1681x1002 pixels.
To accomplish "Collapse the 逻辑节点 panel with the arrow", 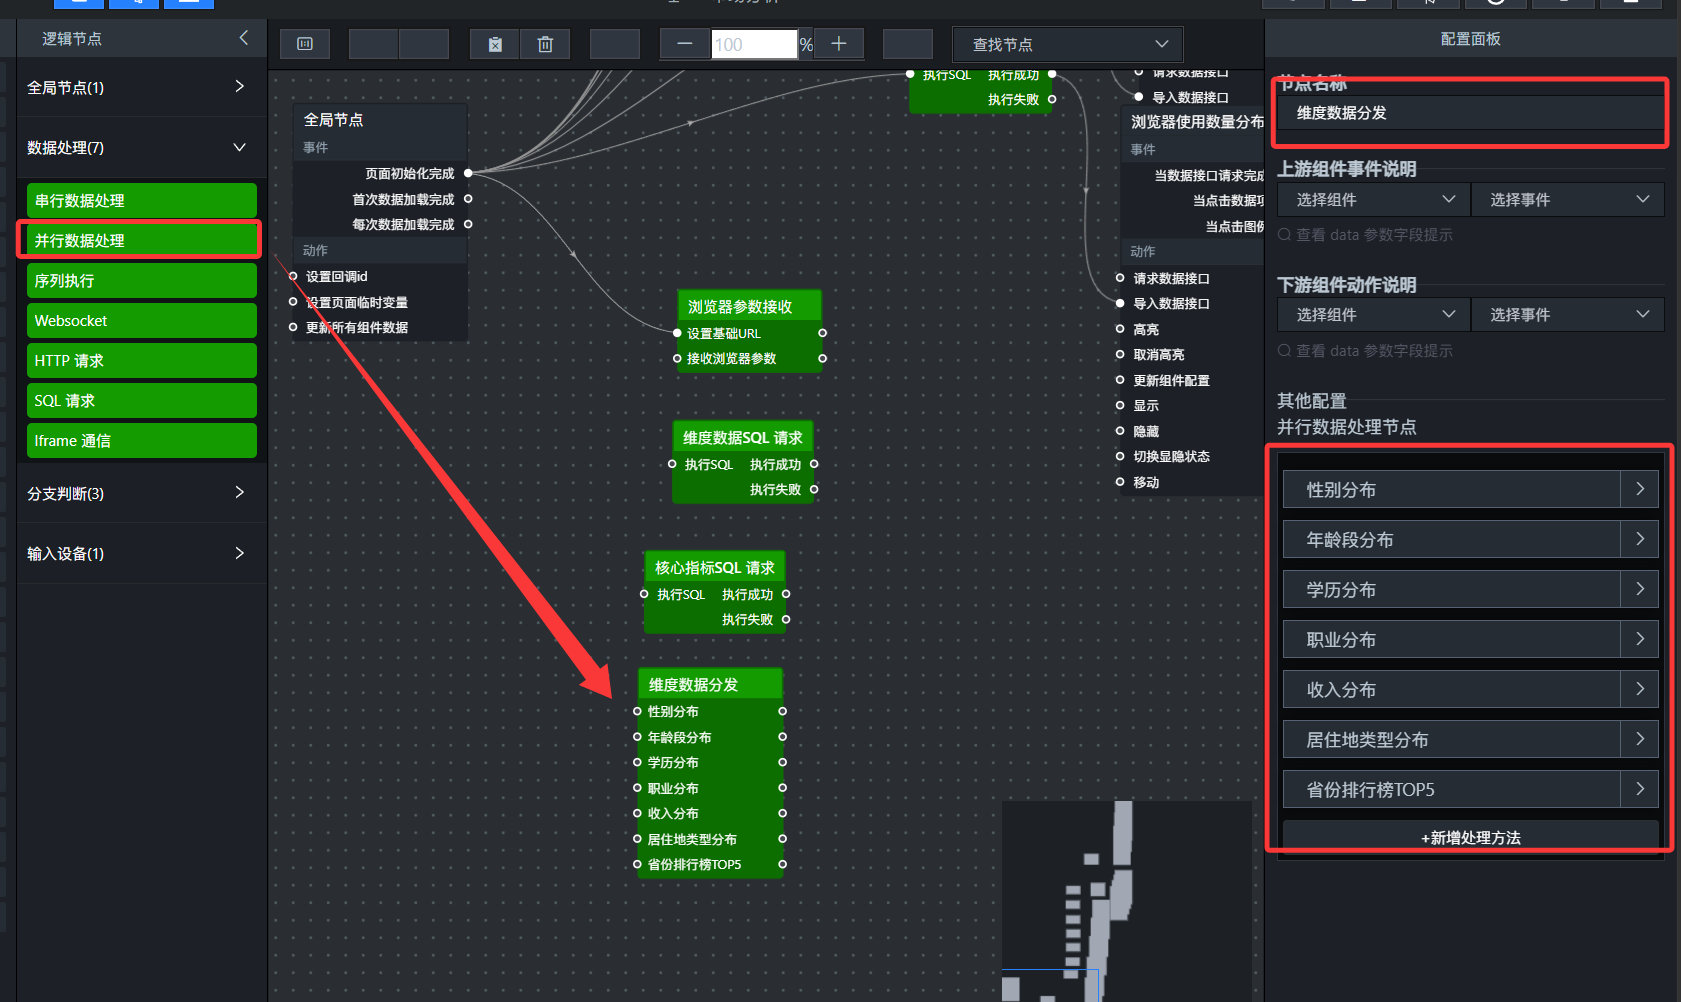I will click(243, 38).
